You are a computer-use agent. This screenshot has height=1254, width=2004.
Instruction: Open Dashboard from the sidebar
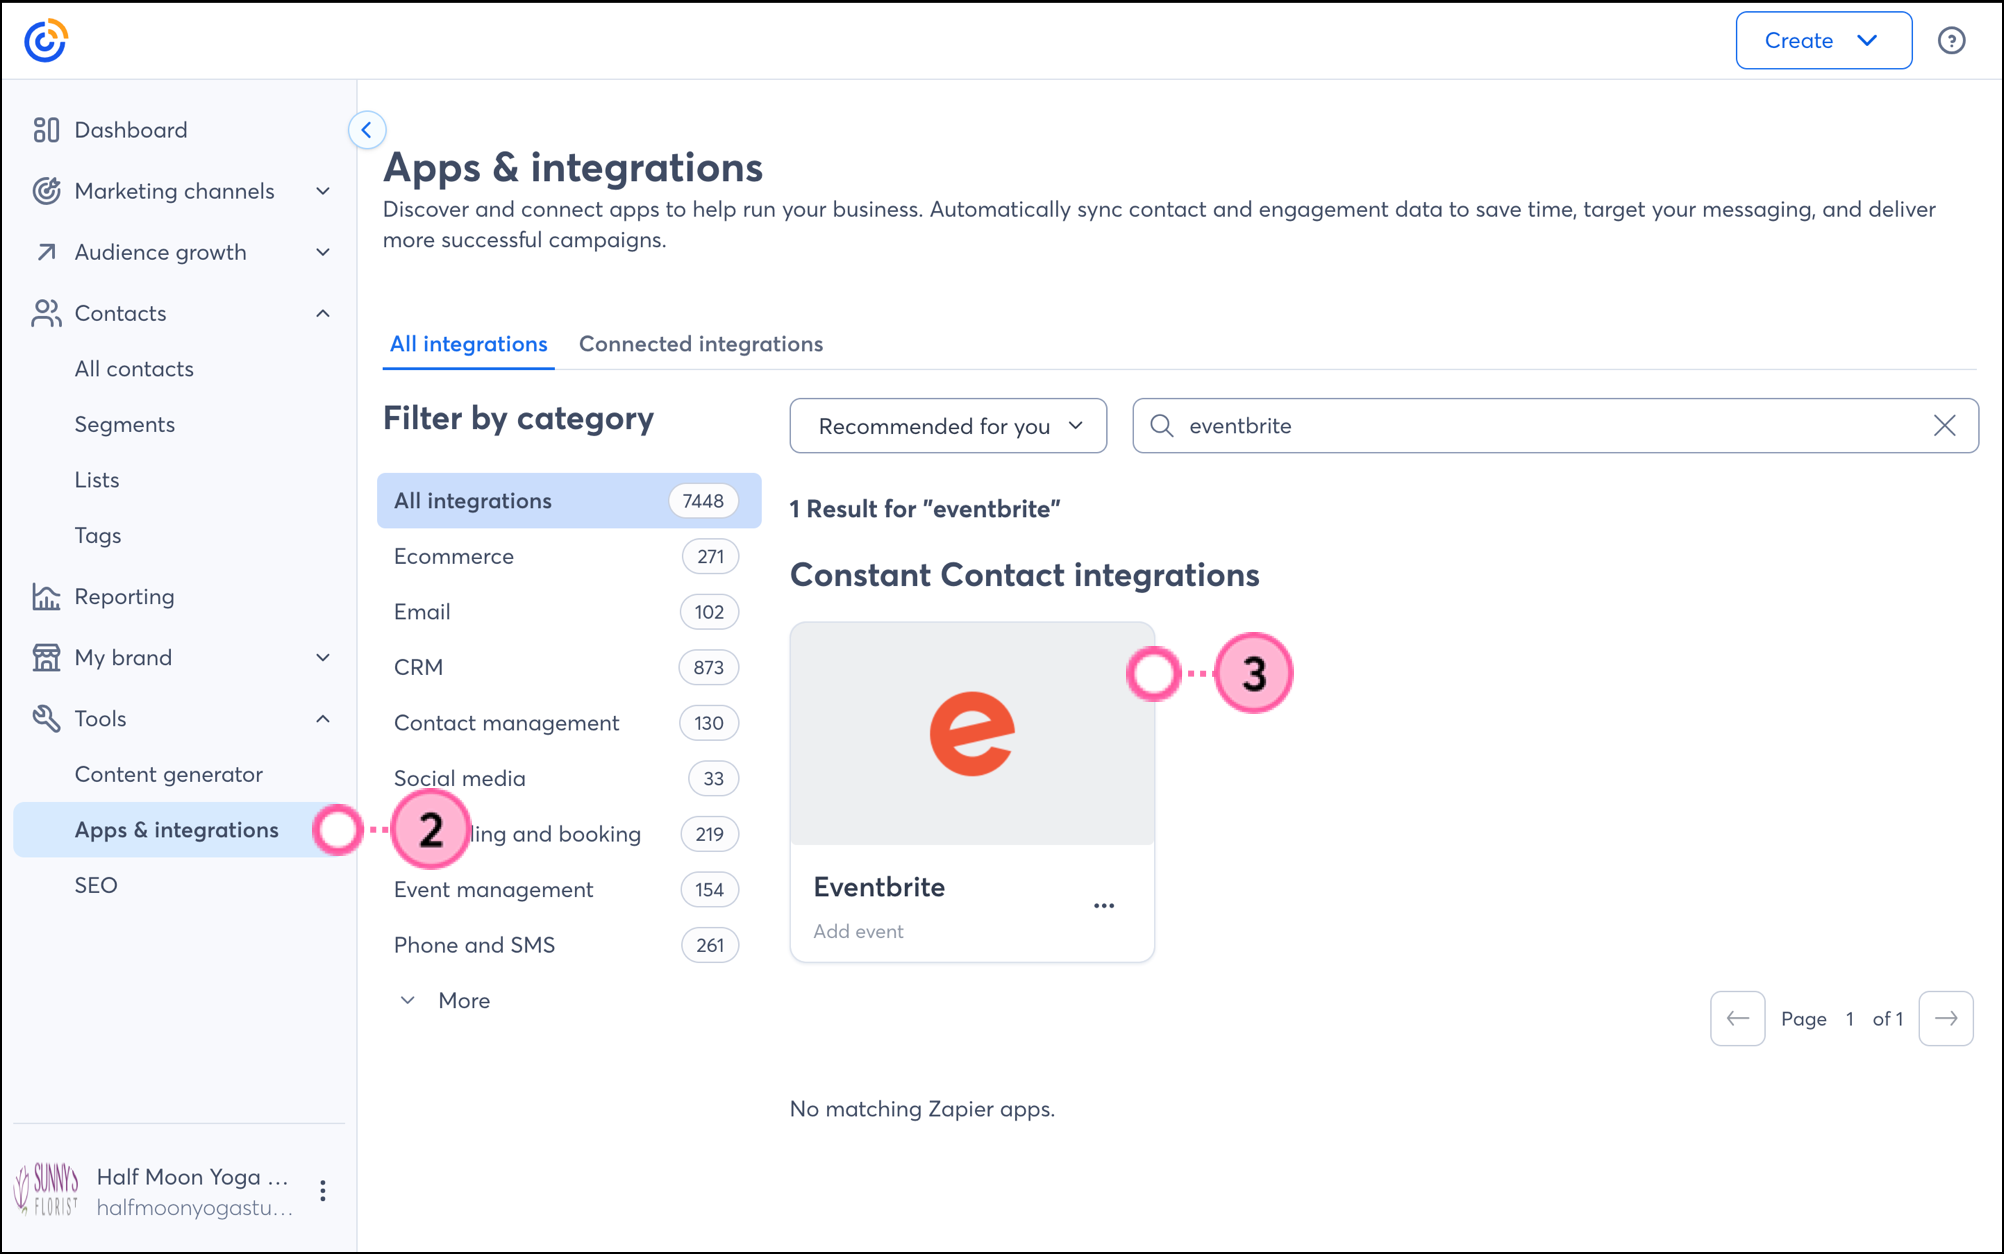pos(131,130)
